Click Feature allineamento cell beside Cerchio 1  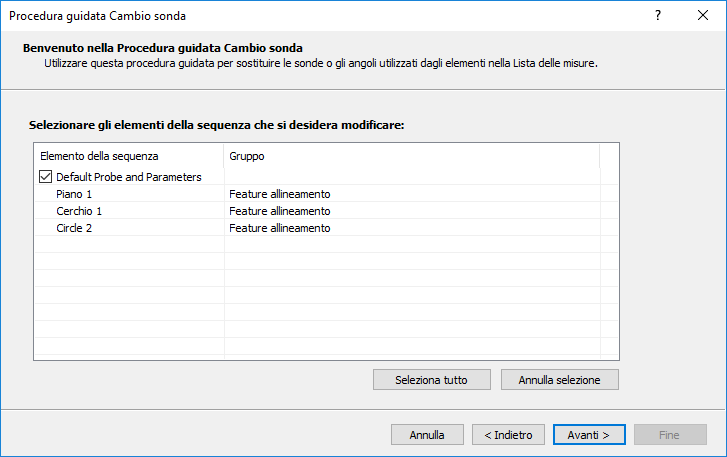(280, 211)
